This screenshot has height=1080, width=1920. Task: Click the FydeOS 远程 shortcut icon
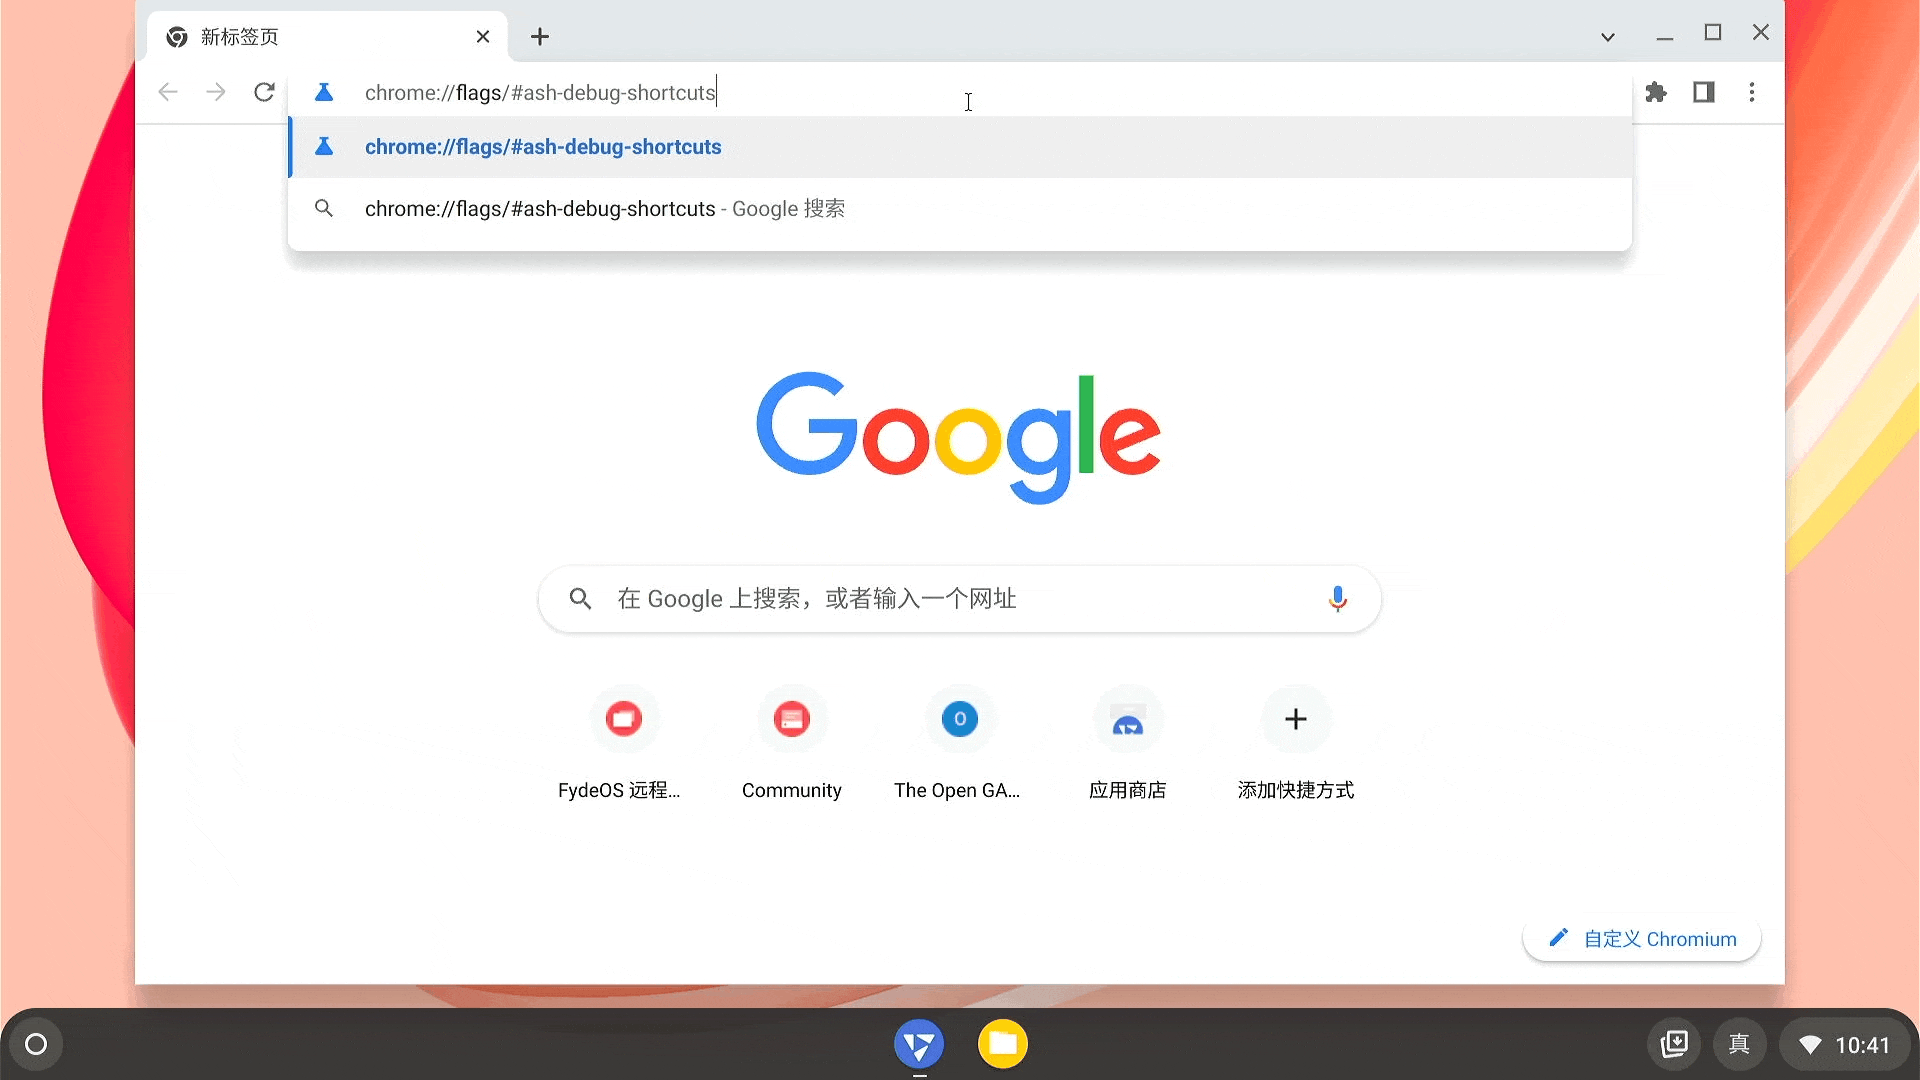(x=621, y=717)
